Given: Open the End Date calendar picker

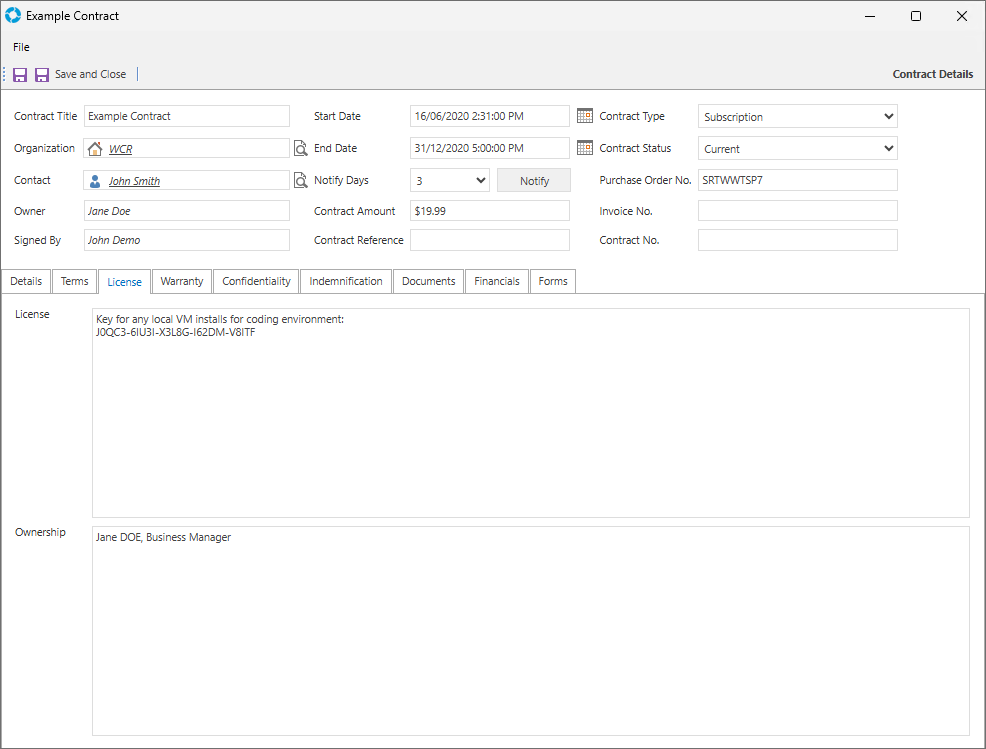Looking at the screenshot, I should pos(585,148).
